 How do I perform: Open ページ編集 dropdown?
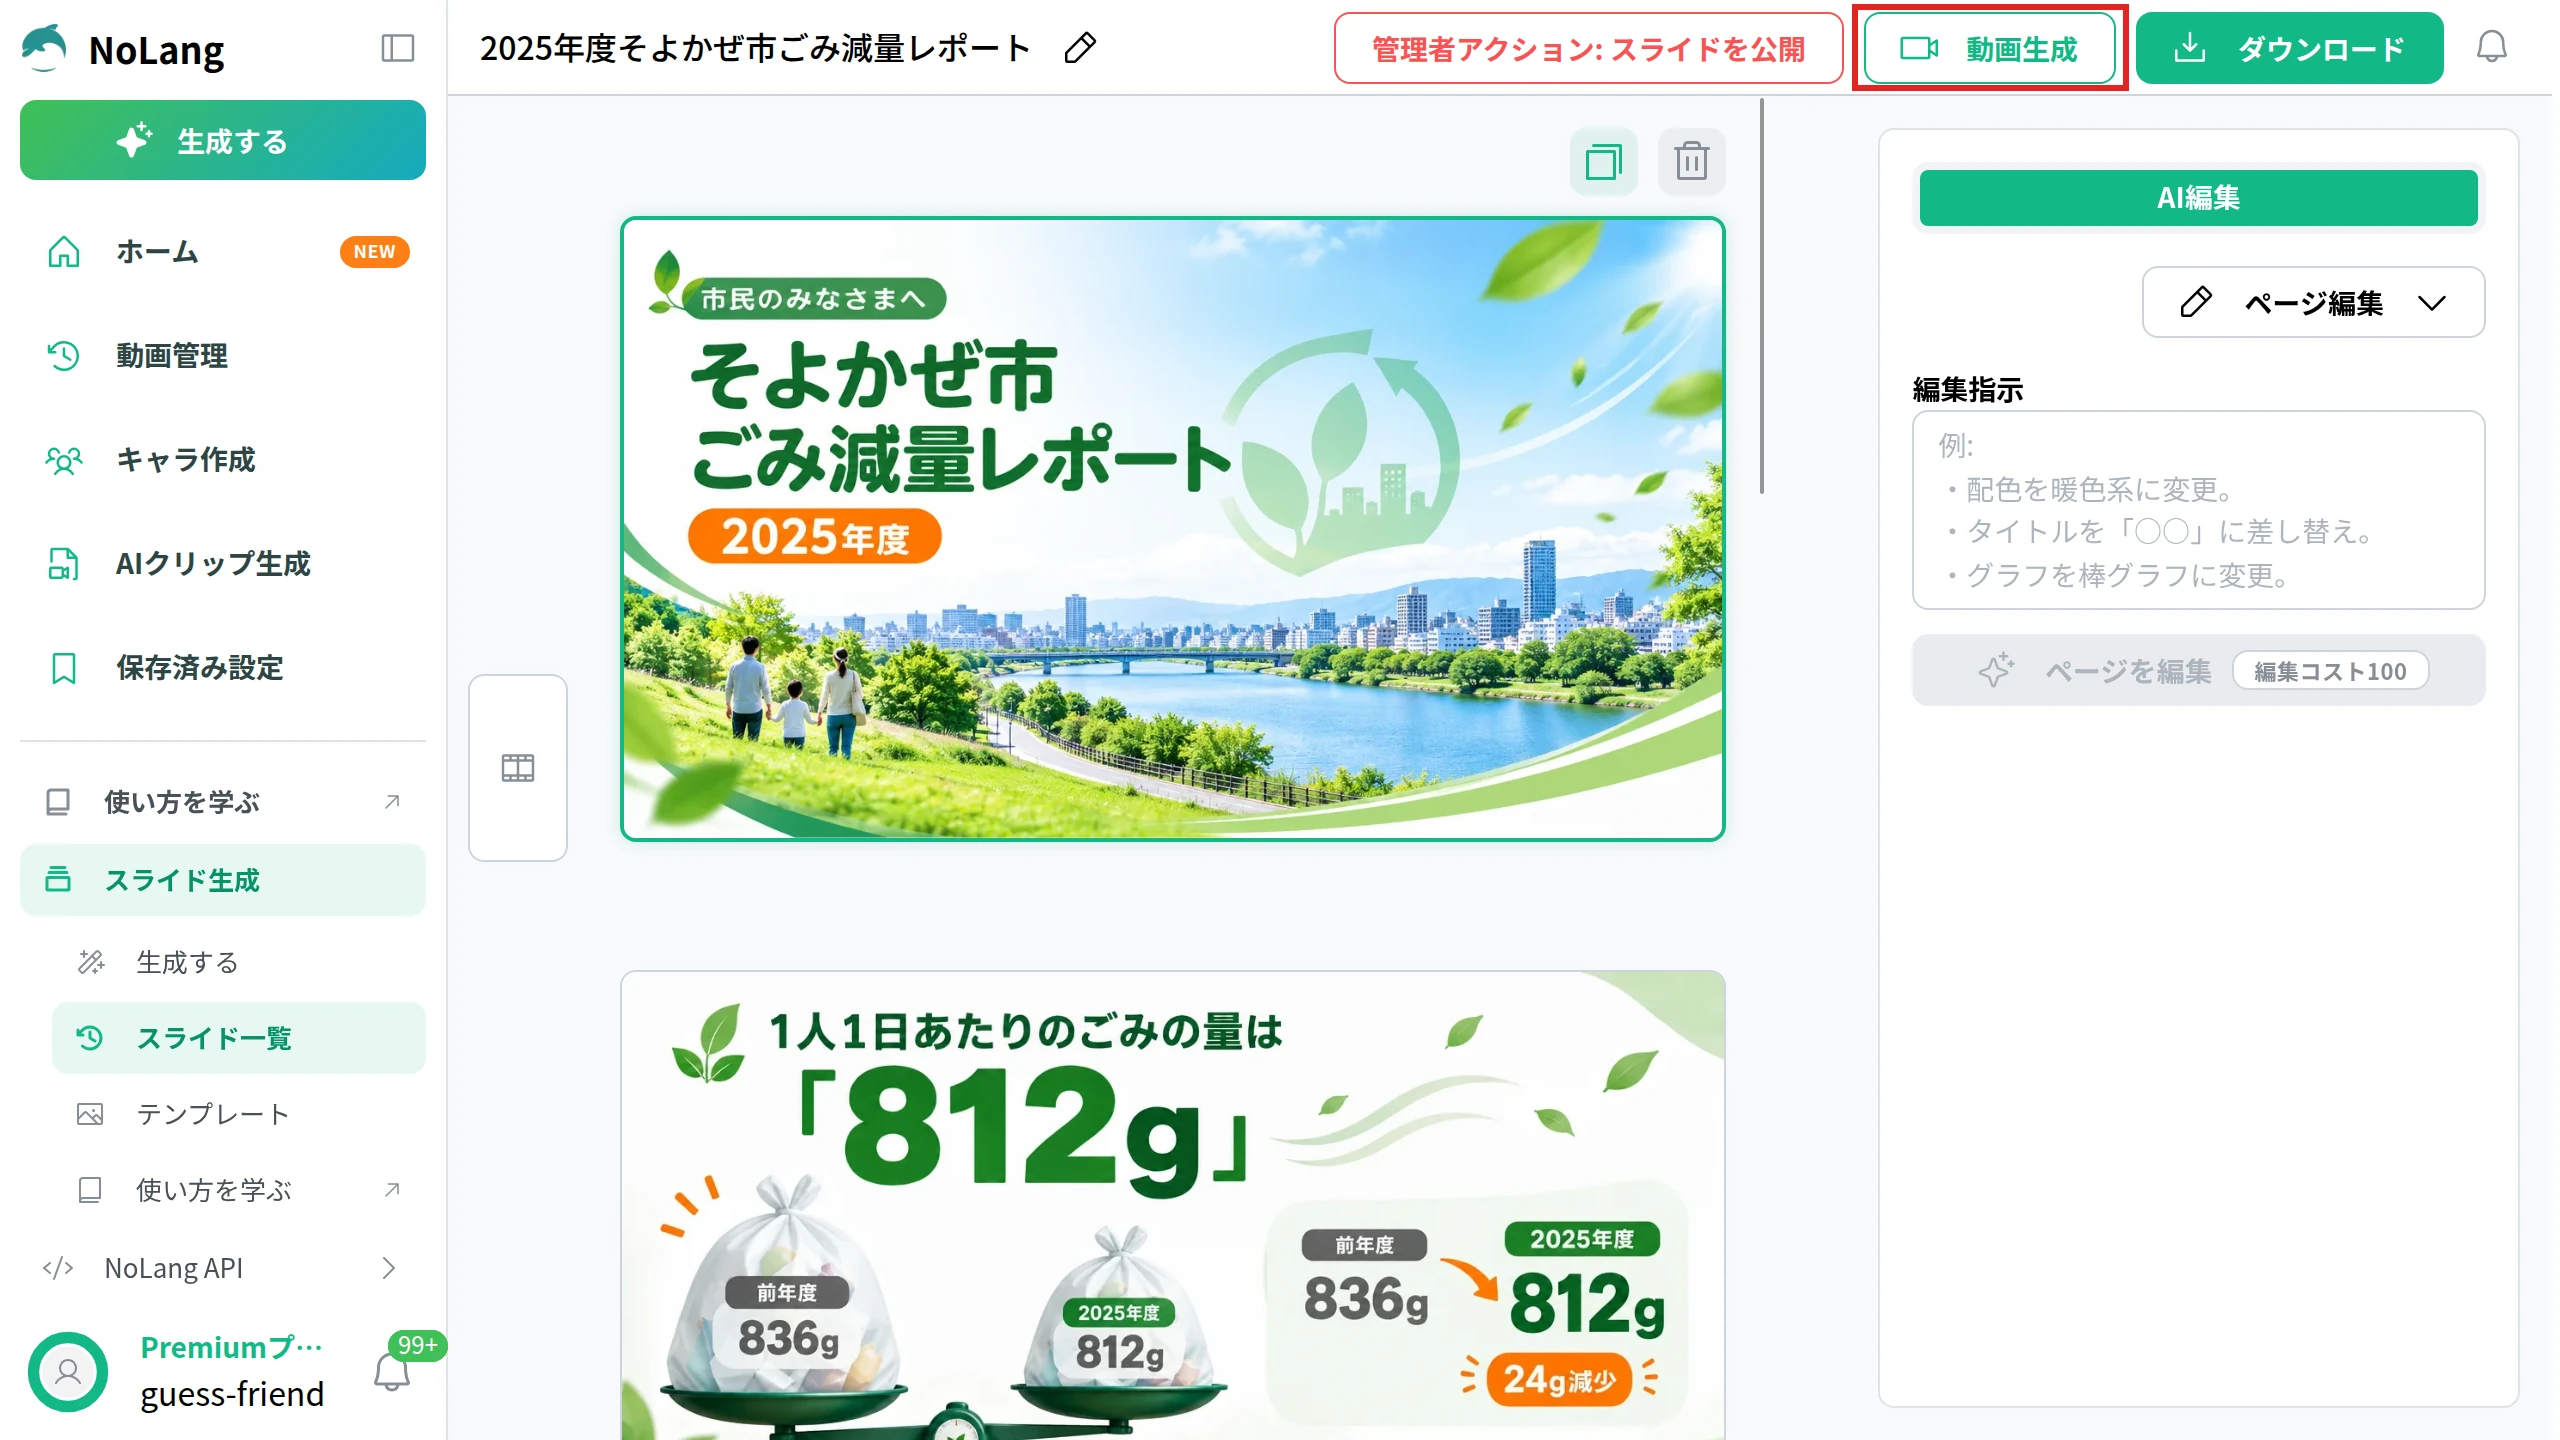pyautogui.click(x=2313, y=302)
